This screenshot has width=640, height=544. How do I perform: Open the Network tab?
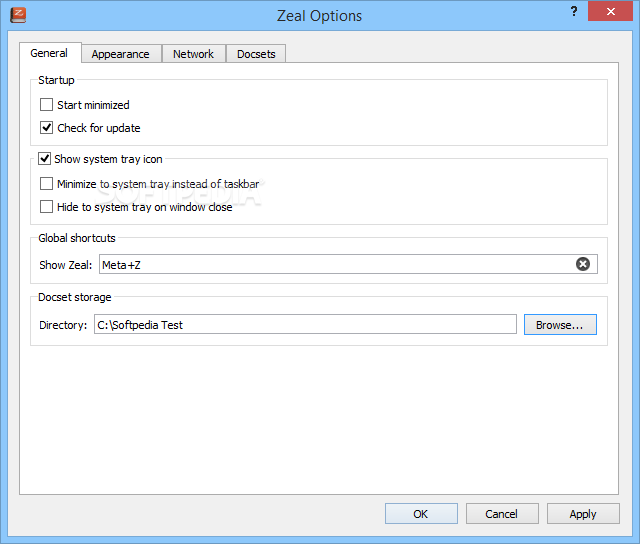193,54
